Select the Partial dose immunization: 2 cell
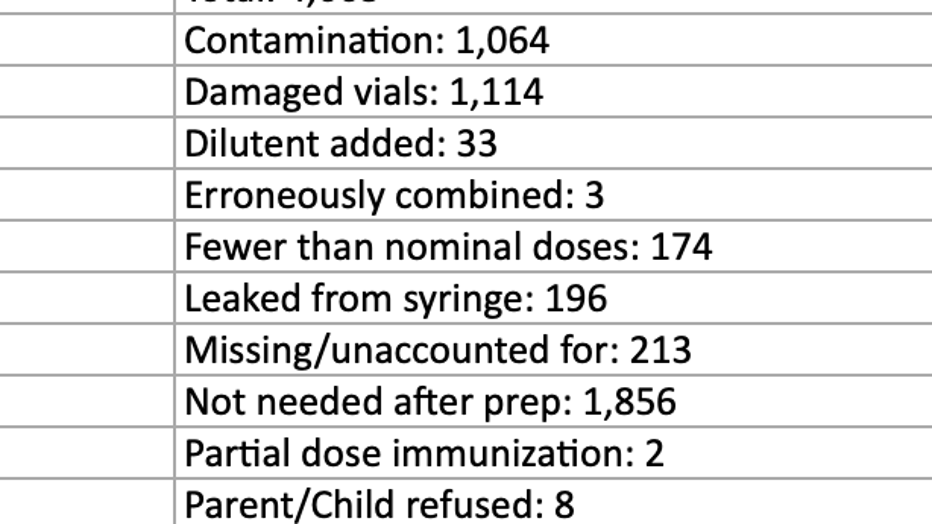Screen dimensions: 932x524 click(x=553, y=453)
